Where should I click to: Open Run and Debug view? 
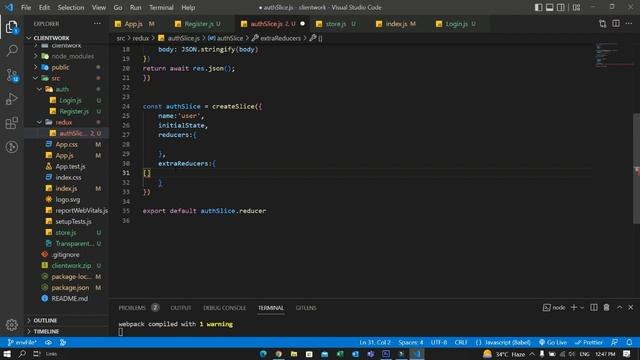12,99
